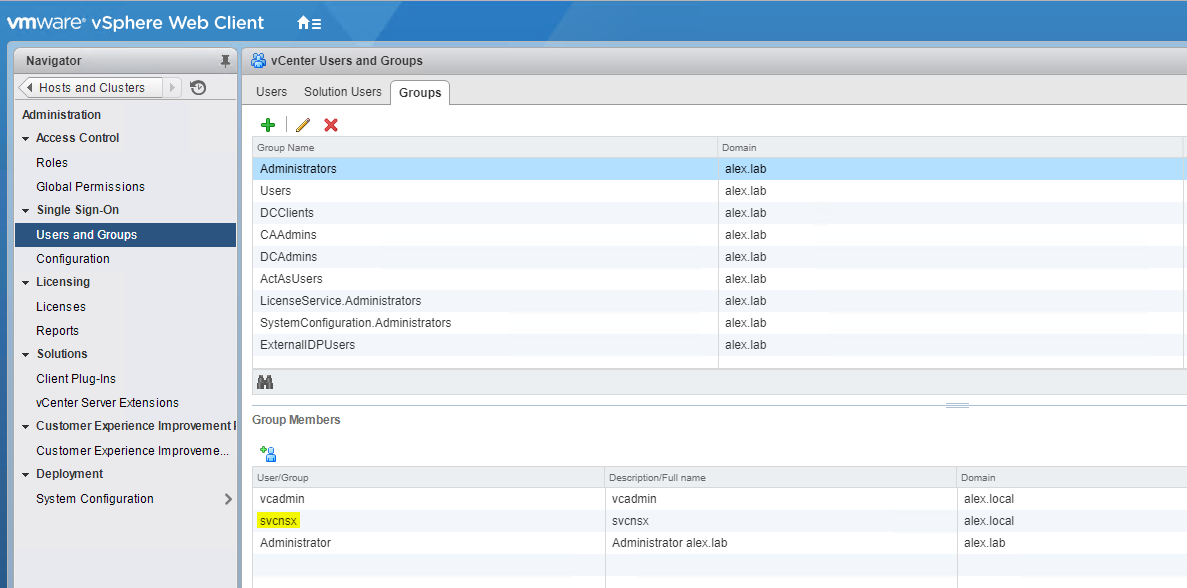Pin the Navigator panel
This screenshot has width=1187, height=588.
click(225, 61)
